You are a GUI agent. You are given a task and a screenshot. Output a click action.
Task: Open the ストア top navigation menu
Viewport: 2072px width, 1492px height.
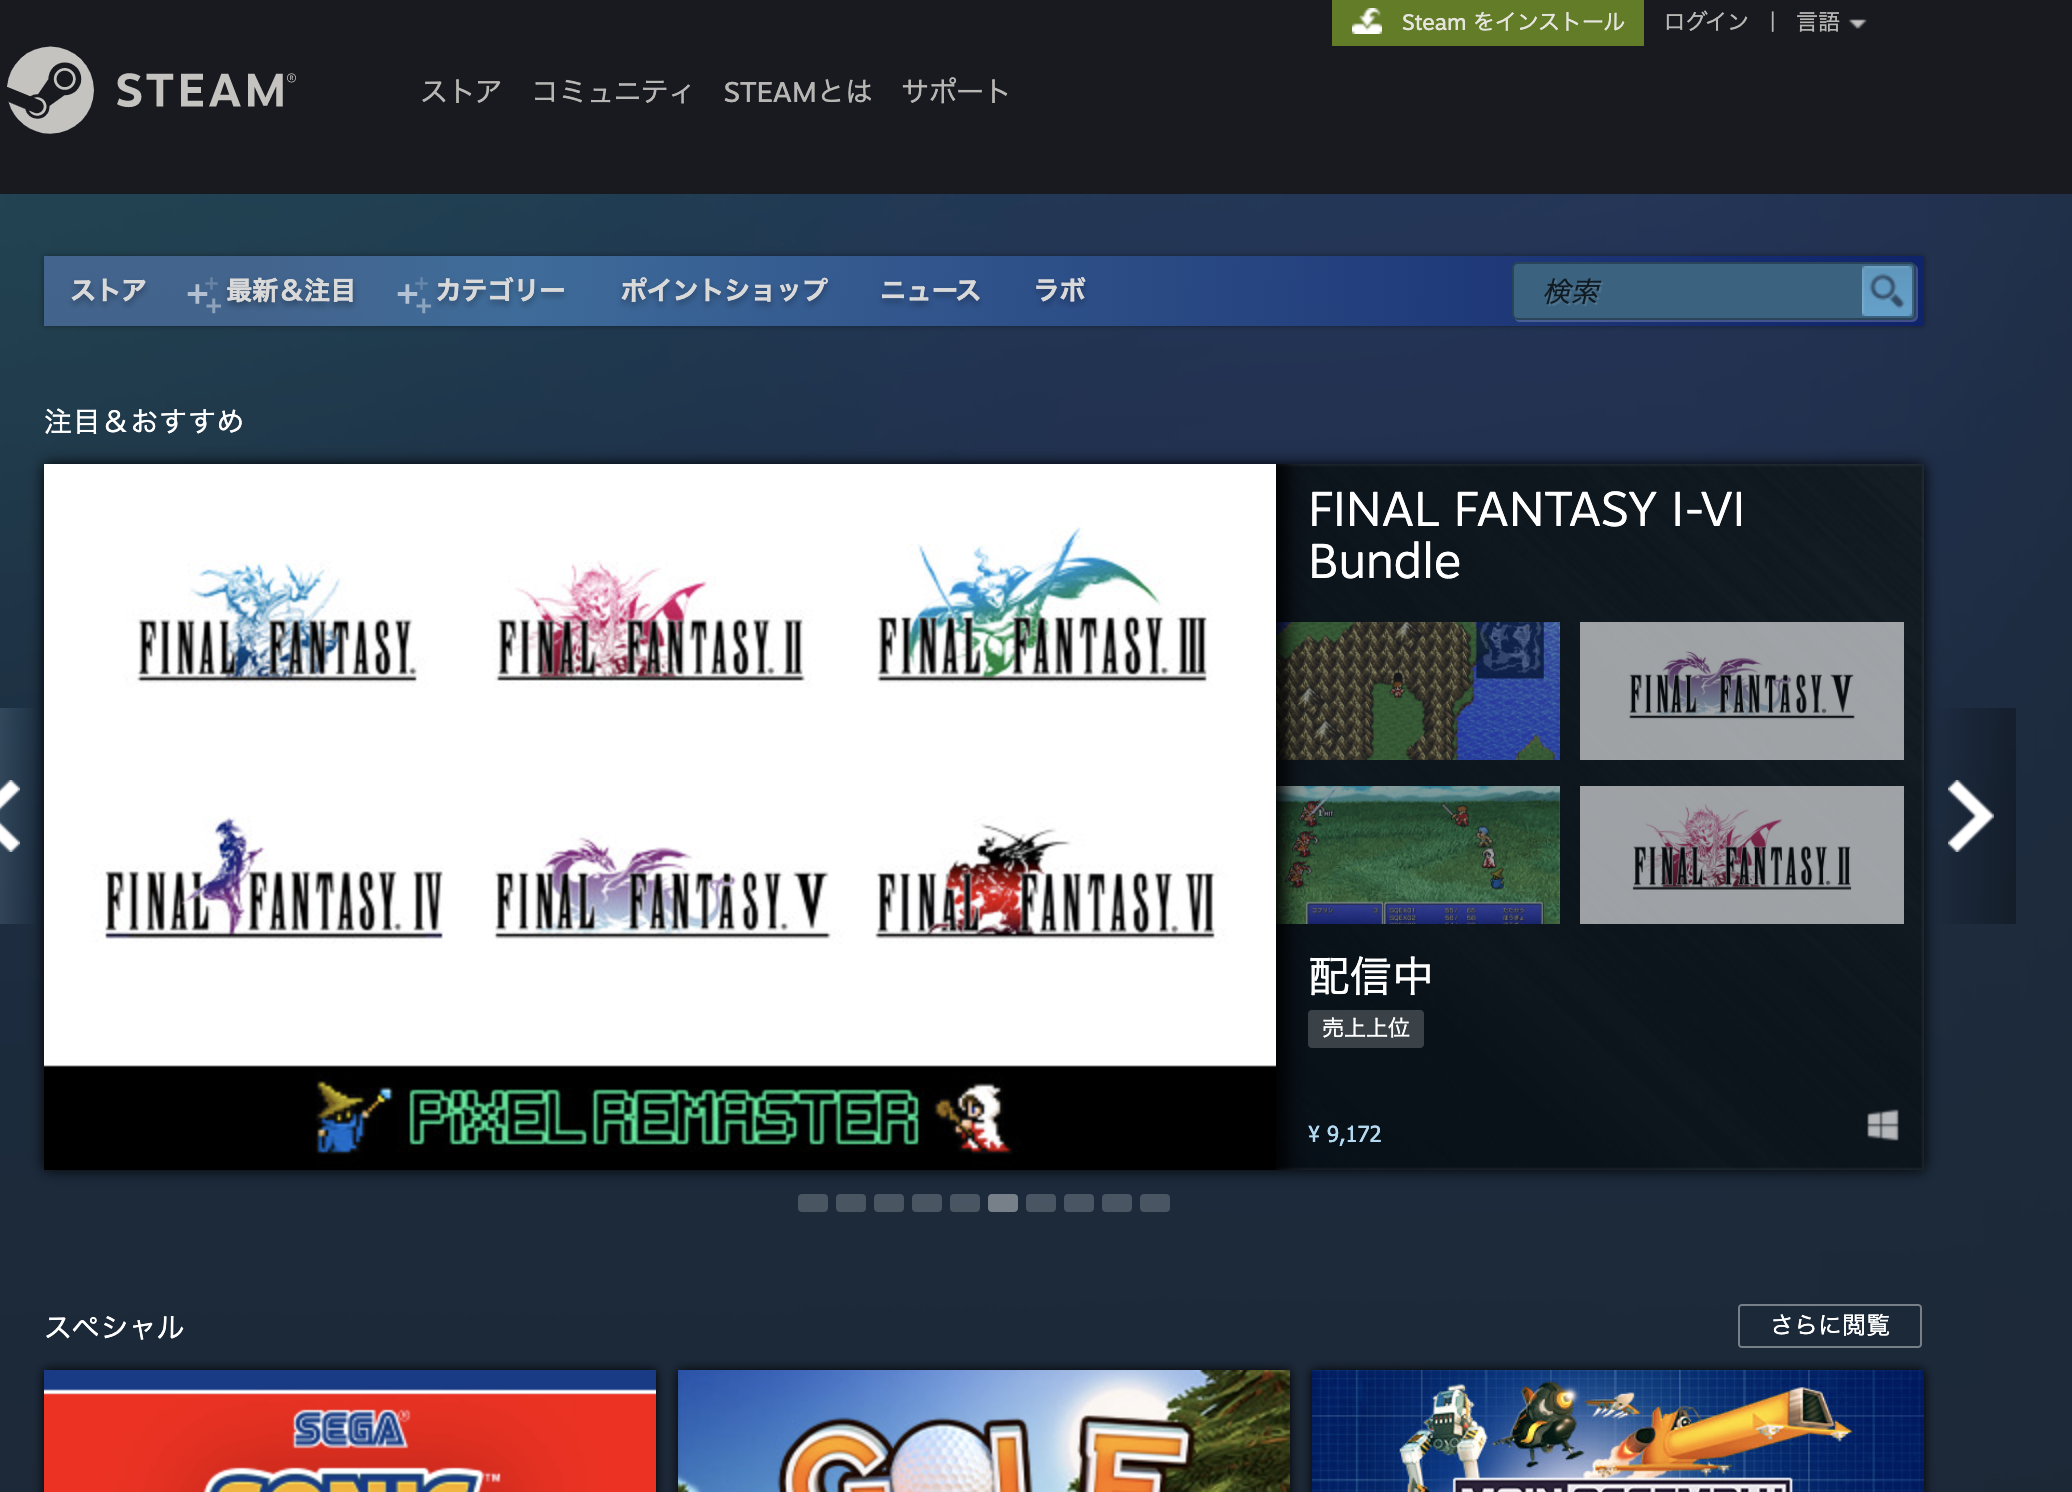[461, 91]
